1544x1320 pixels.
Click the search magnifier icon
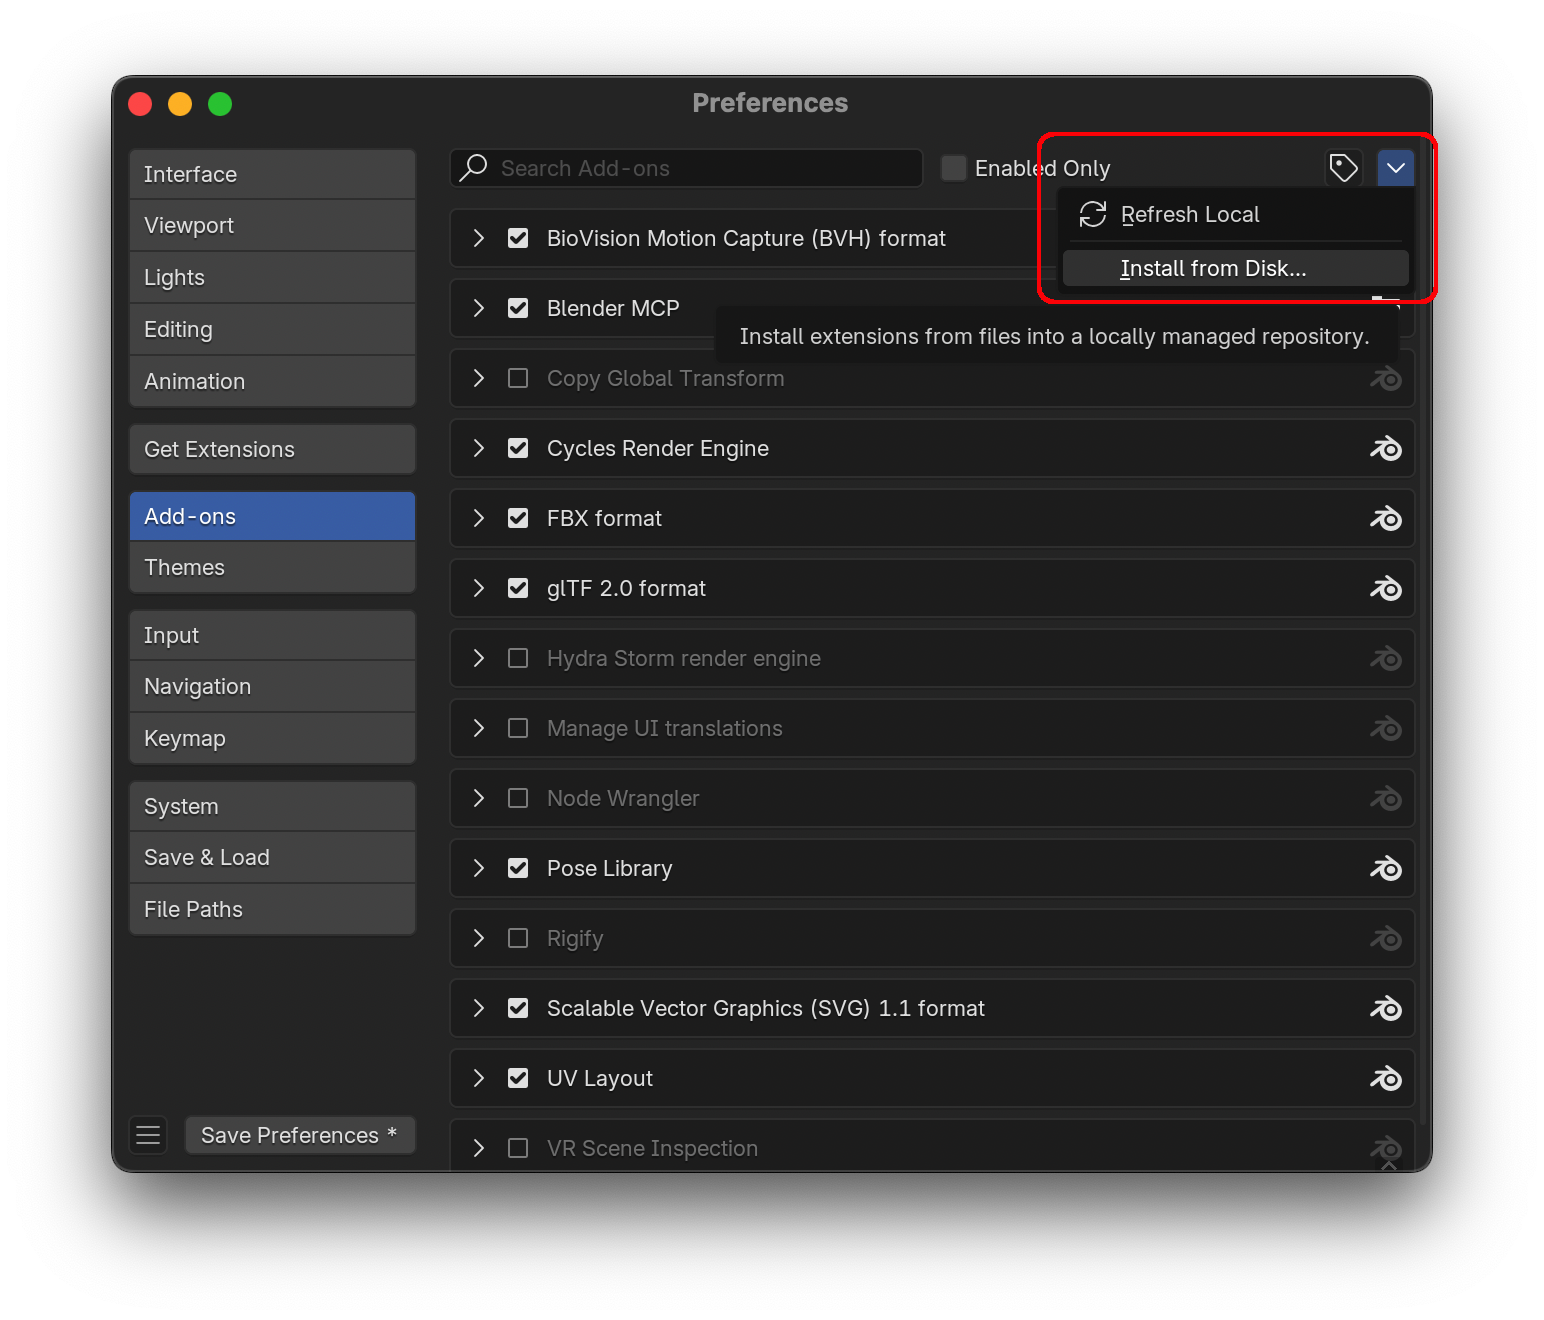[x=474, y=167]
